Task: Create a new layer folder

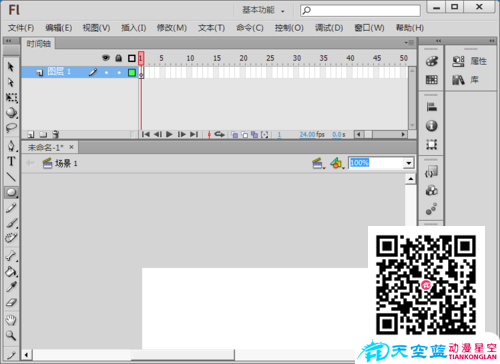Action: pos(43,134)
